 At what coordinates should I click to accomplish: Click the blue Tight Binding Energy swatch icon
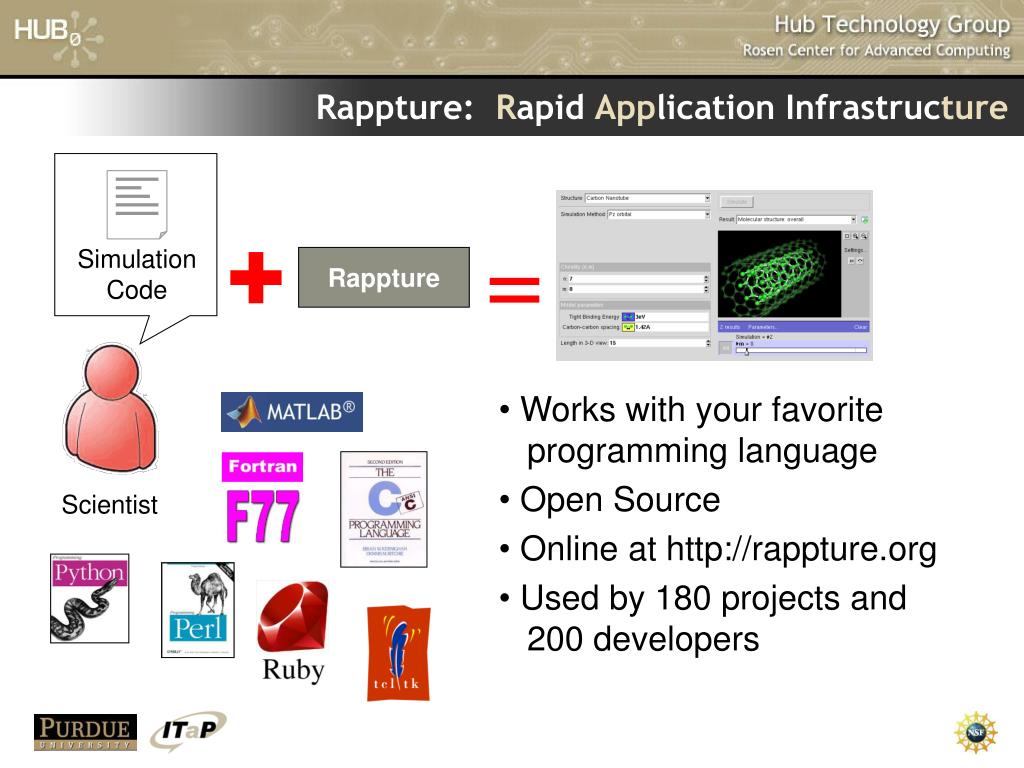pyautogui.click(x=628, y=317)
